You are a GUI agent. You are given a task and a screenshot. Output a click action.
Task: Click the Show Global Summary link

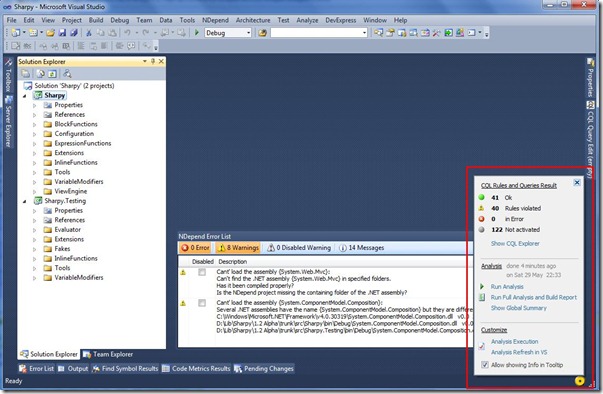(518, 308)
